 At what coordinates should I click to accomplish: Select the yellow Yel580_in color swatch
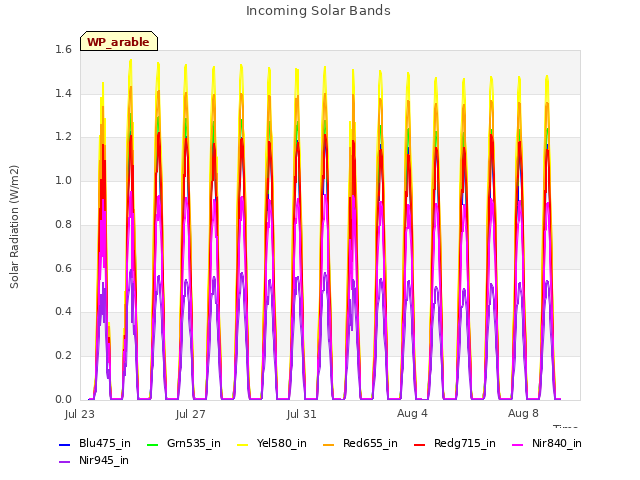point(242,444)
